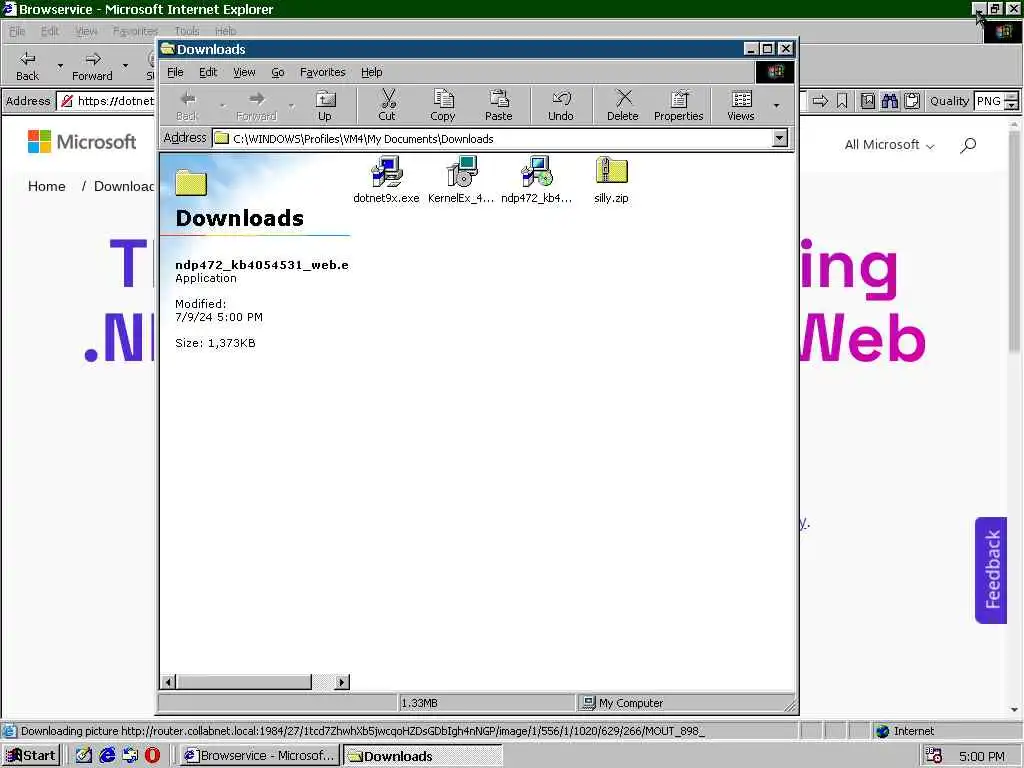Open the Tools menu in Internet Explorer
1024x768 pixels.
[x=187, y=31]
